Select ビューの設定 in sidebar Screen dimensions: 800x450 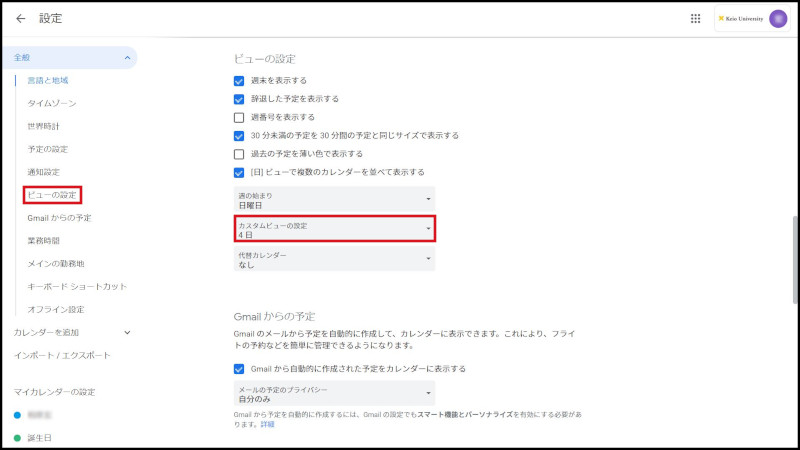click(52, 194)
